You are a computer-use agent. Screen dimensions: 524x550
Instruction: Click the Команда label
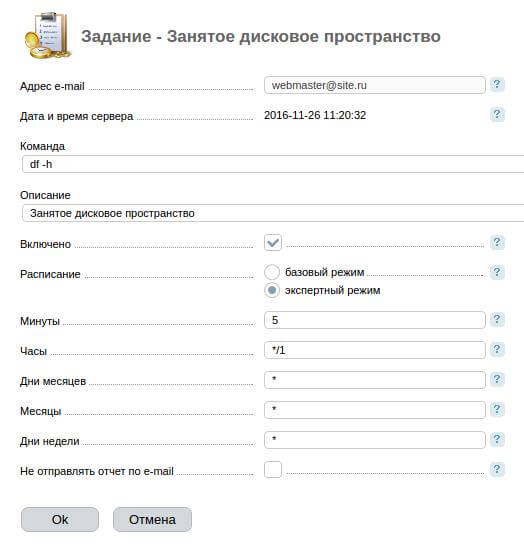(x=42, y=146)
